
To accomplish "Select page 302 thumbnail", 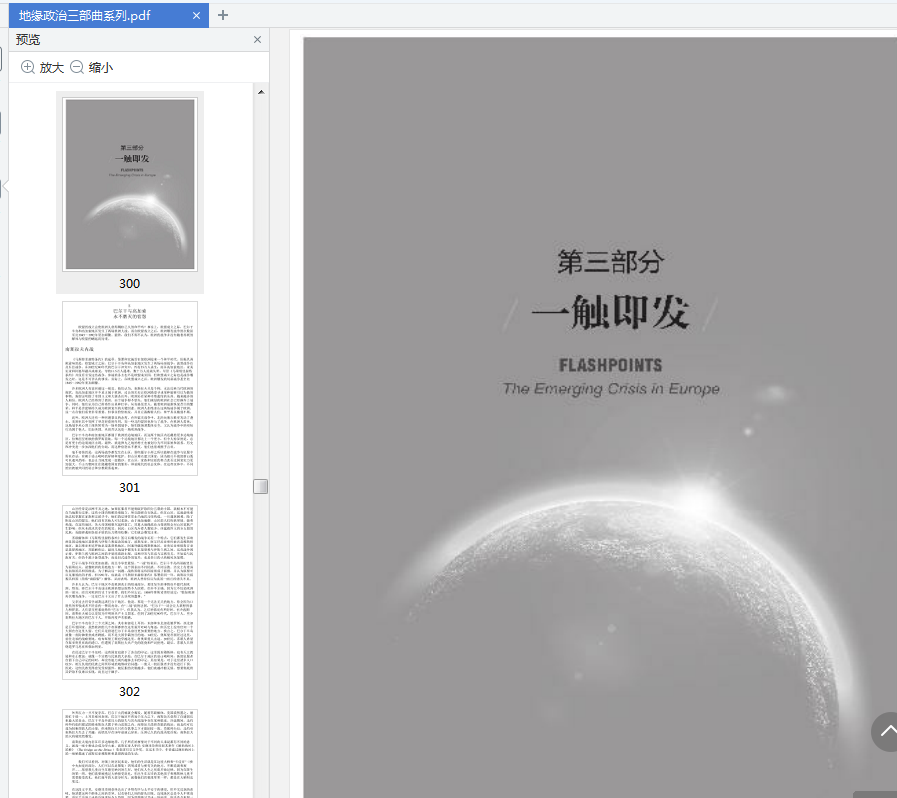I will 130,592.
